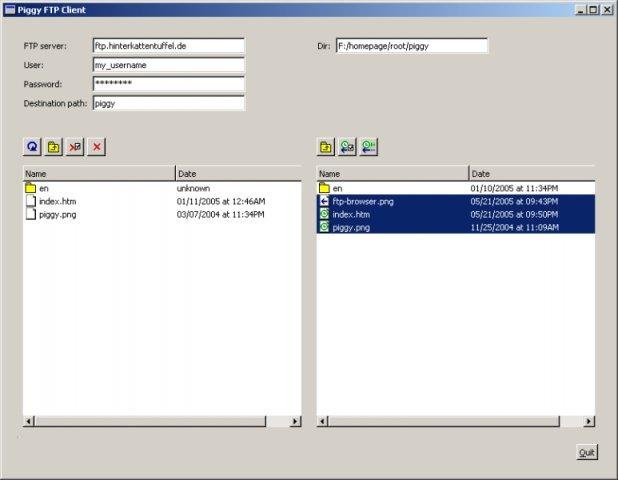618x480 pixels.
Task: Click the Destination path field
Action: pos(169,103)
